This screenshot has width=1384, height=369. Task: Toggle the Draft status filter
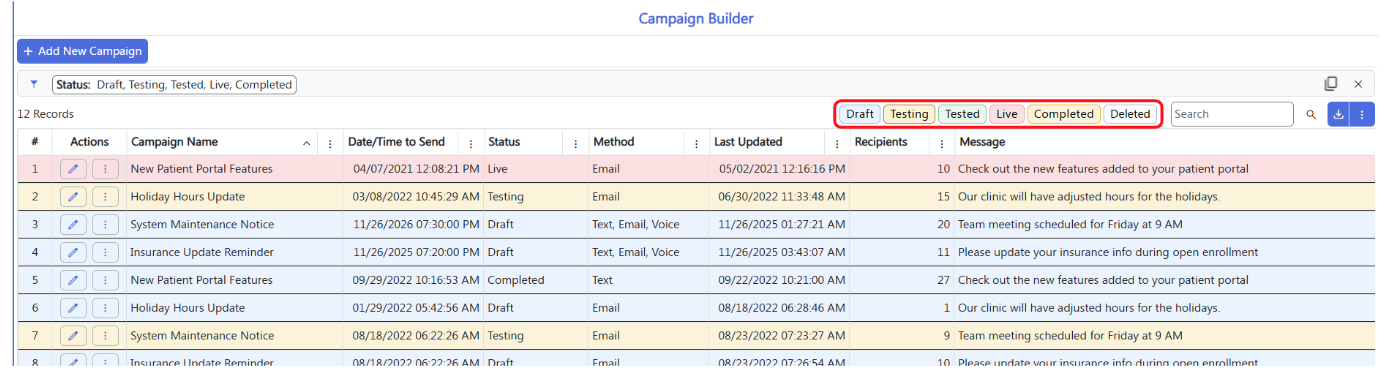click(860, 114)
